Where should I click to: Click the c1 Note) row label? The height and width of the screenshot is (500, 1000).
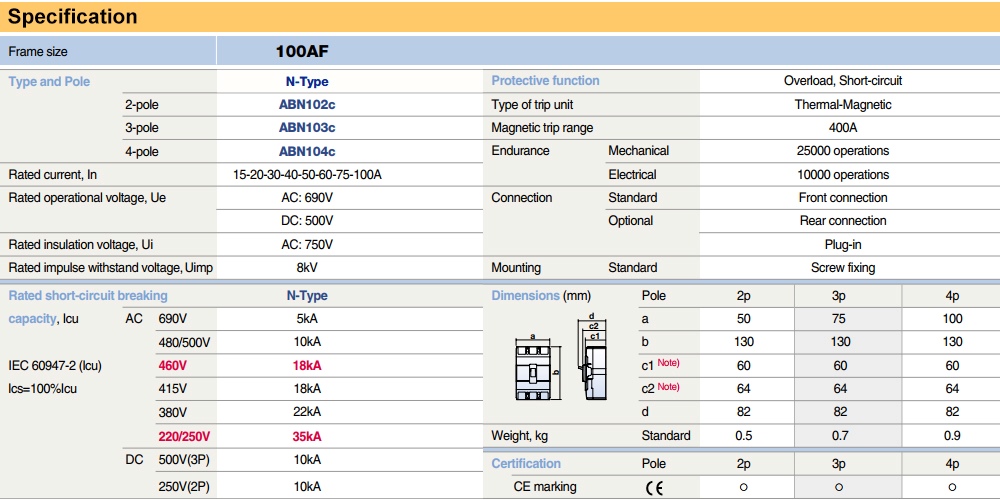661,365
